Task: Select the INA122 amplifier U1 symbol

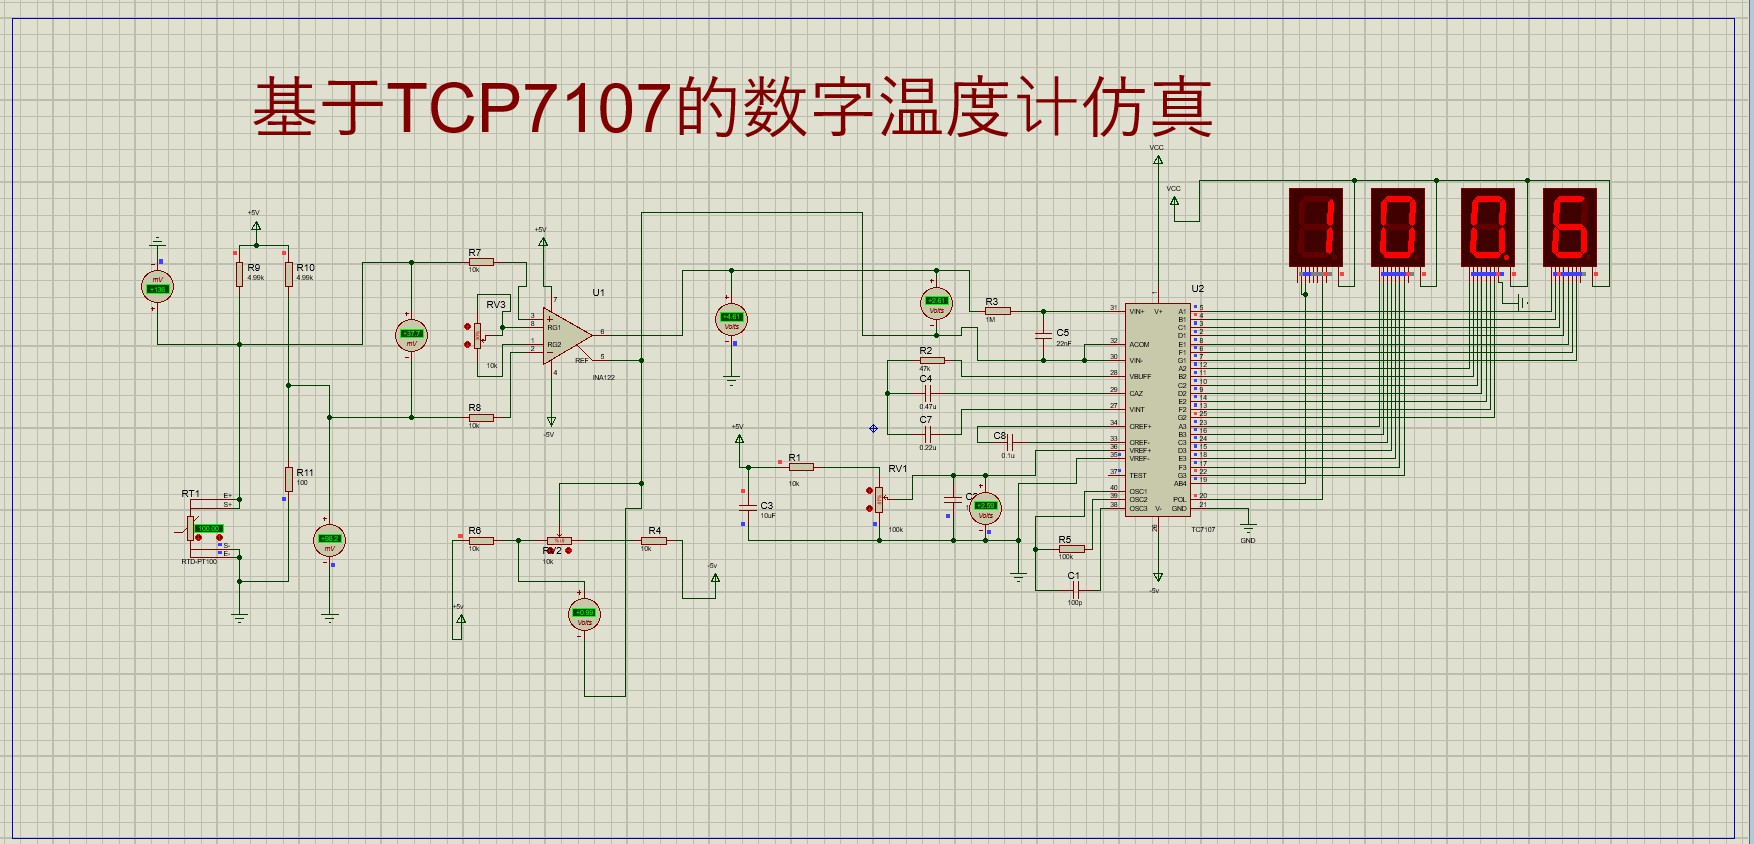Action: (567, 336)
